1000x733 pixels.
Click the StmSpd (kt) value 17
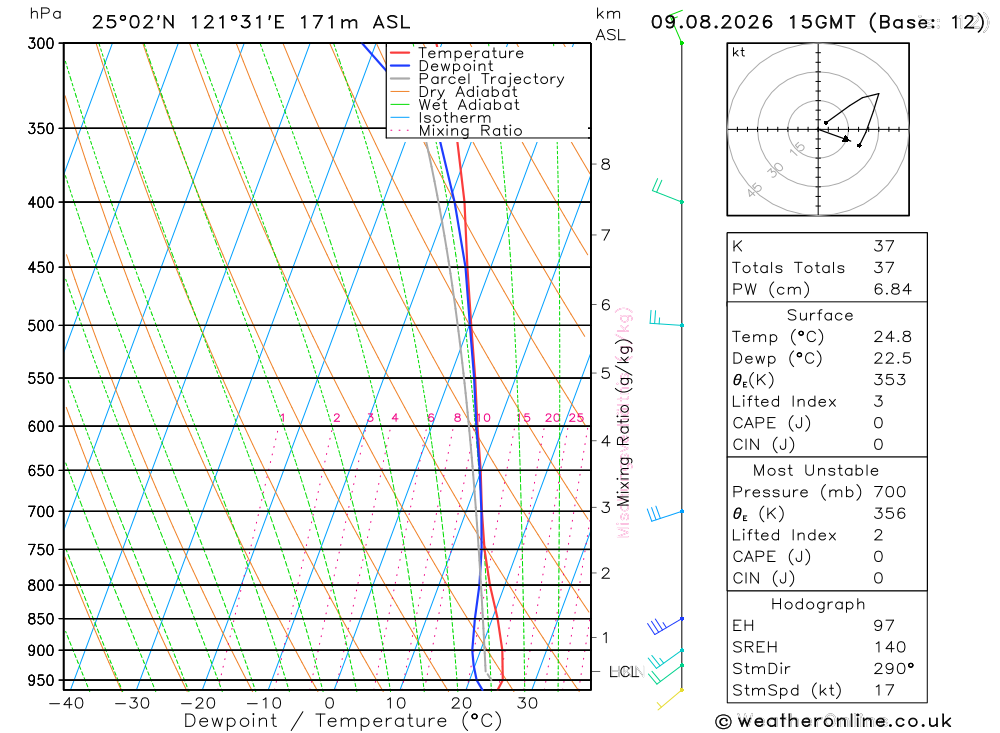(x=884, y=690)
